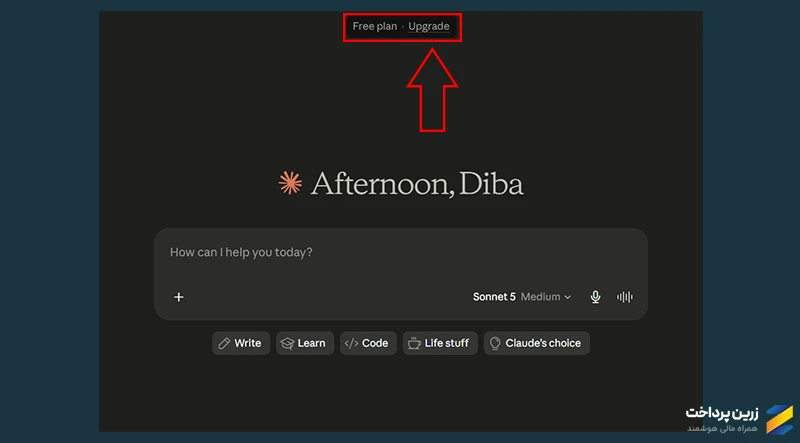Click the Life stuff suggestion button

pos(440,343)
